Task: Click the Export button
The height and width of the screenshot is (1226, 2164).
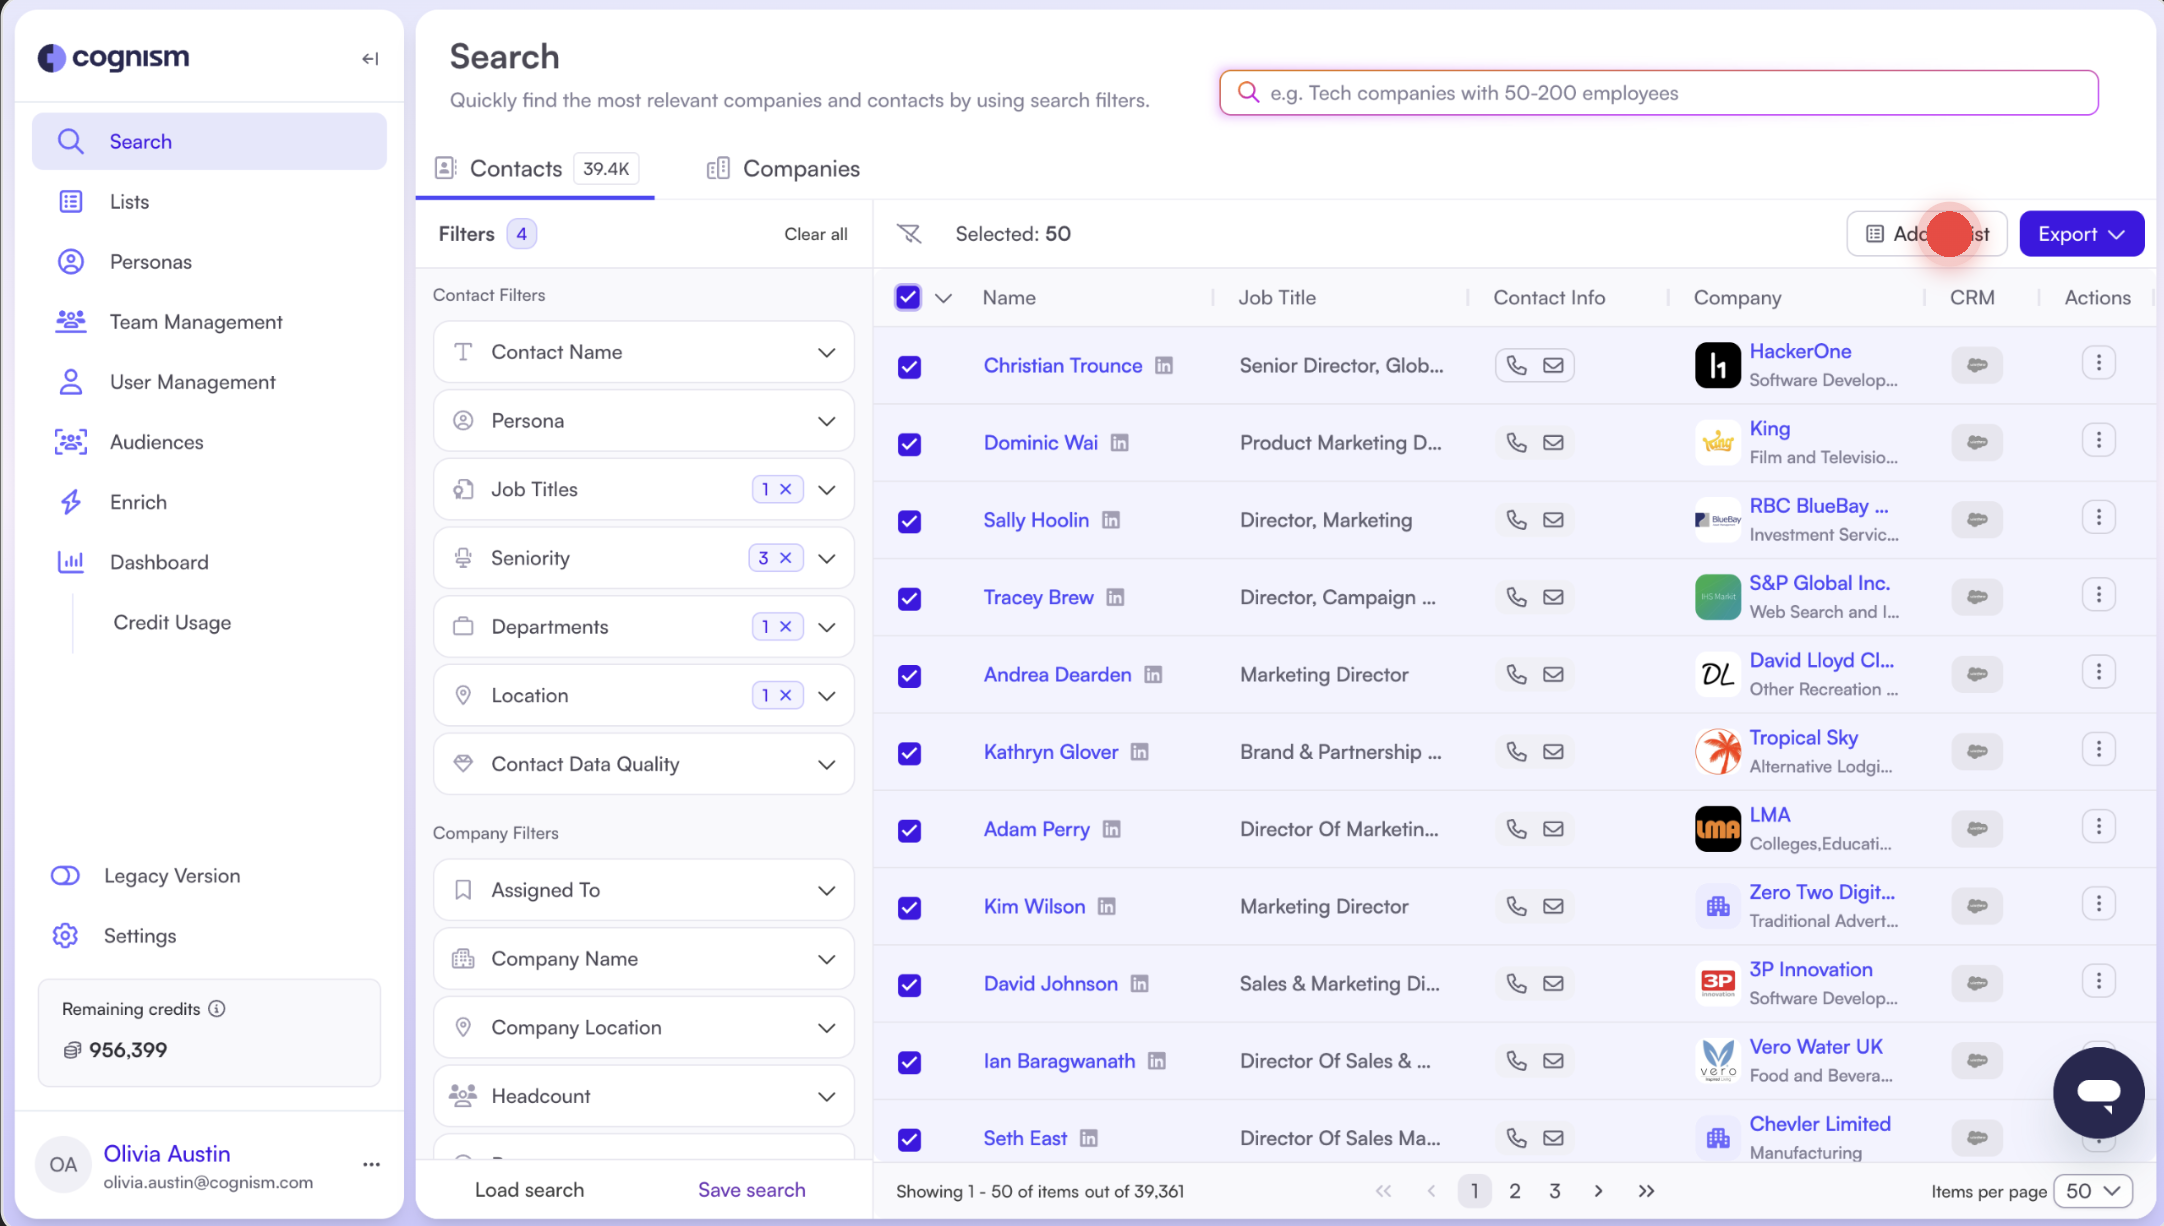Action: [x=2081, y=233]
